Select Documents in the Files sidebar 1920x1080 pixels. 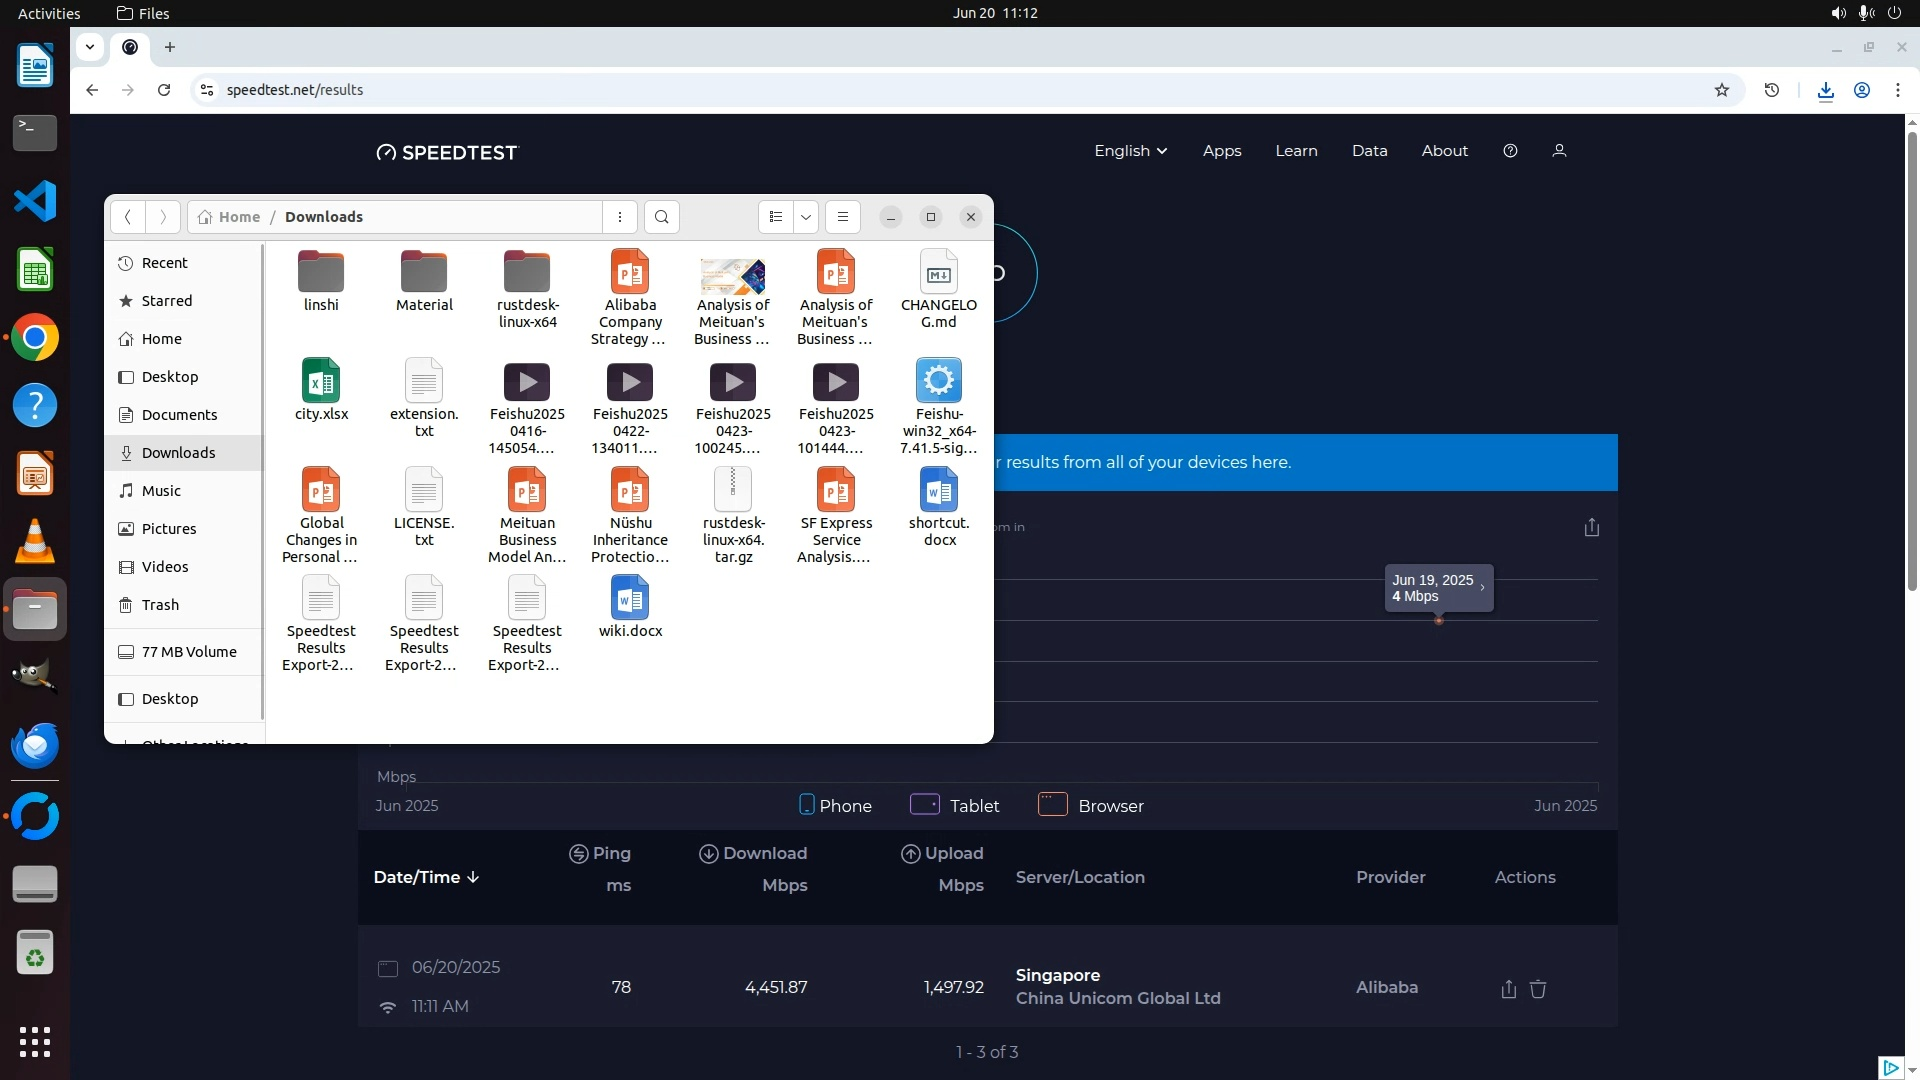pyautogui.click(x=179, y=415)
